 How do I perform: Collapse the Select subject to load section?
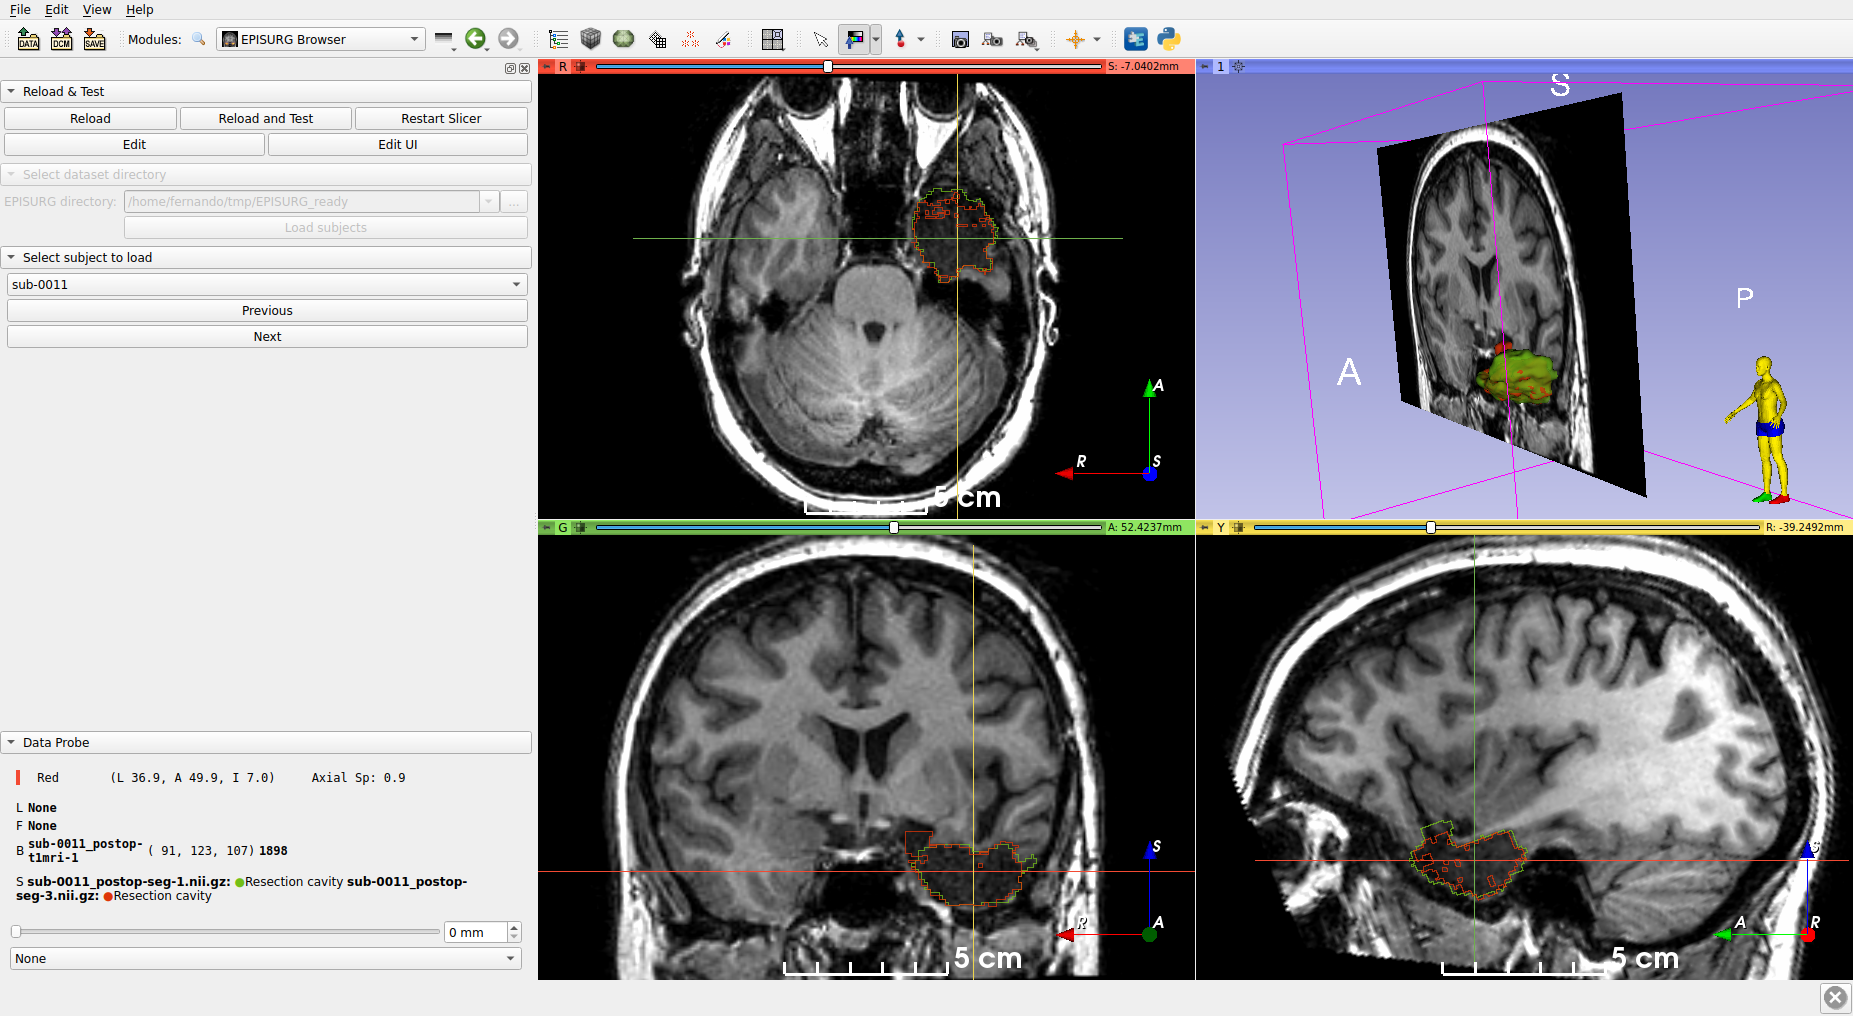[x=266, y=257]
